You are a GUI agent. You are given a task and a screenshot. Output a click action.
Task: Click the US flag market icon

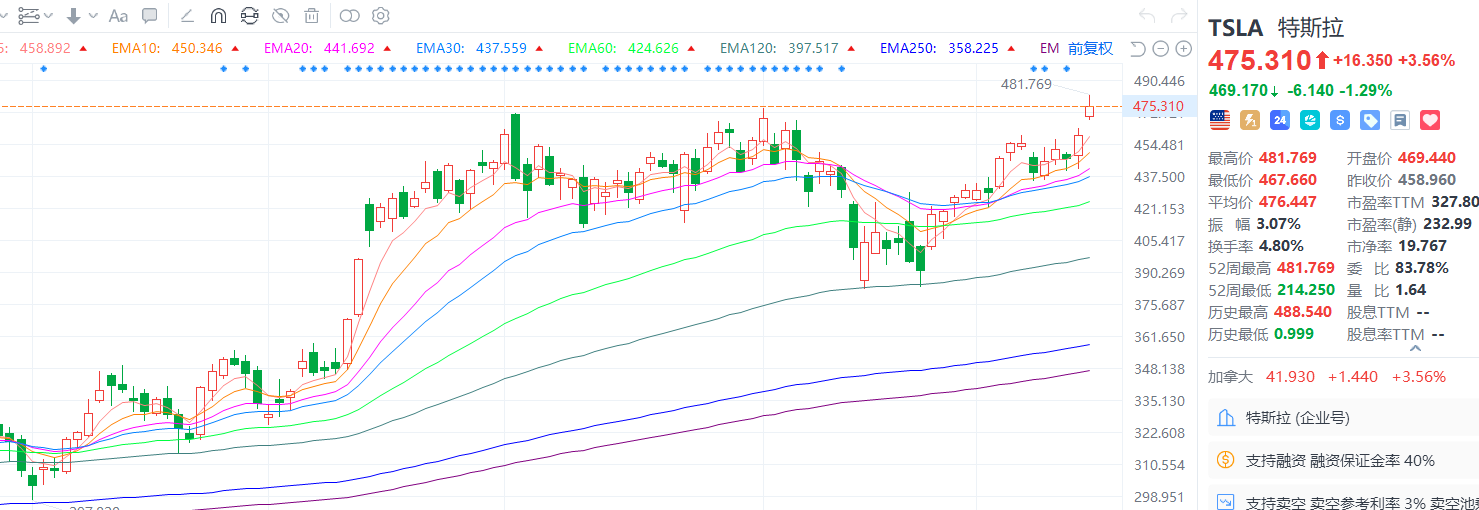(1219, 120)
